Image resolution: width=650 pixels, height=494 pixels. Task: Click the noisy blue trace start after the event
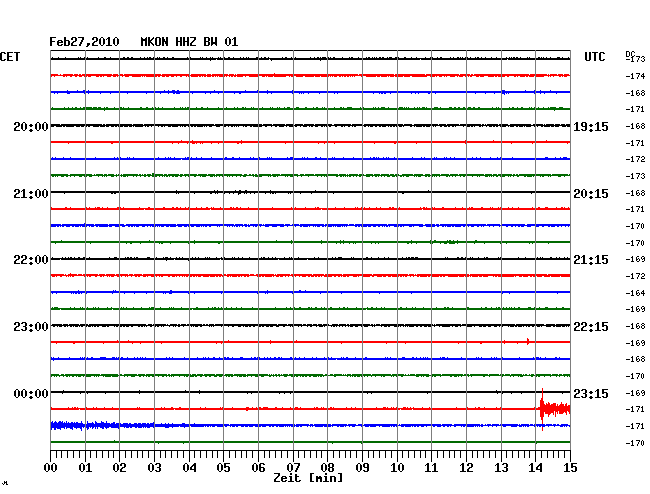click(x=66, y=426)
